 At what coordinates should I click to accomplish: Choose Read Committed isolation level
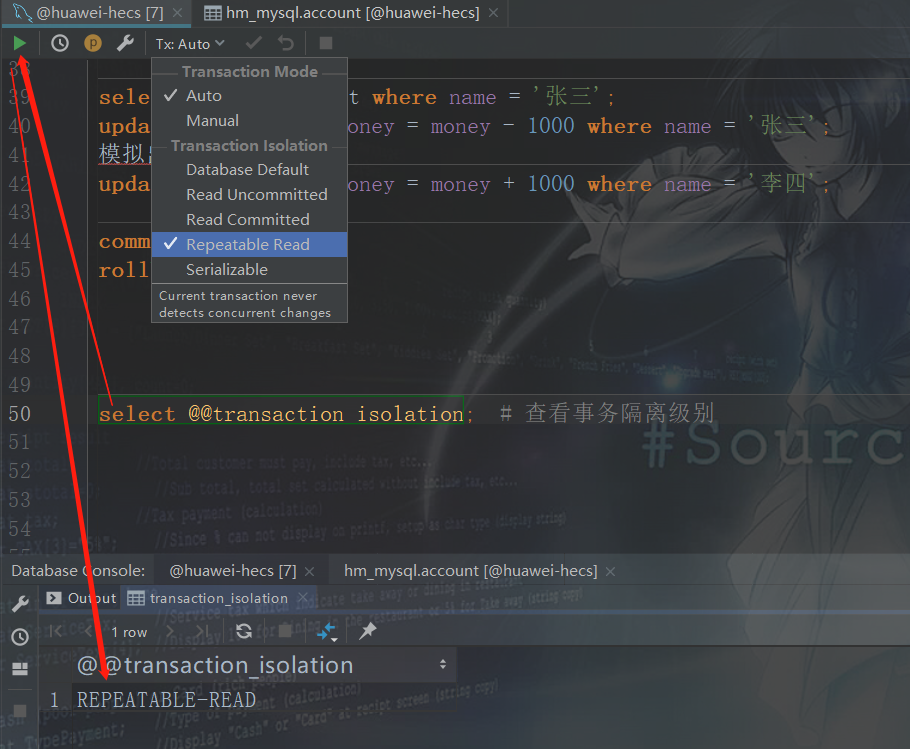250,220
